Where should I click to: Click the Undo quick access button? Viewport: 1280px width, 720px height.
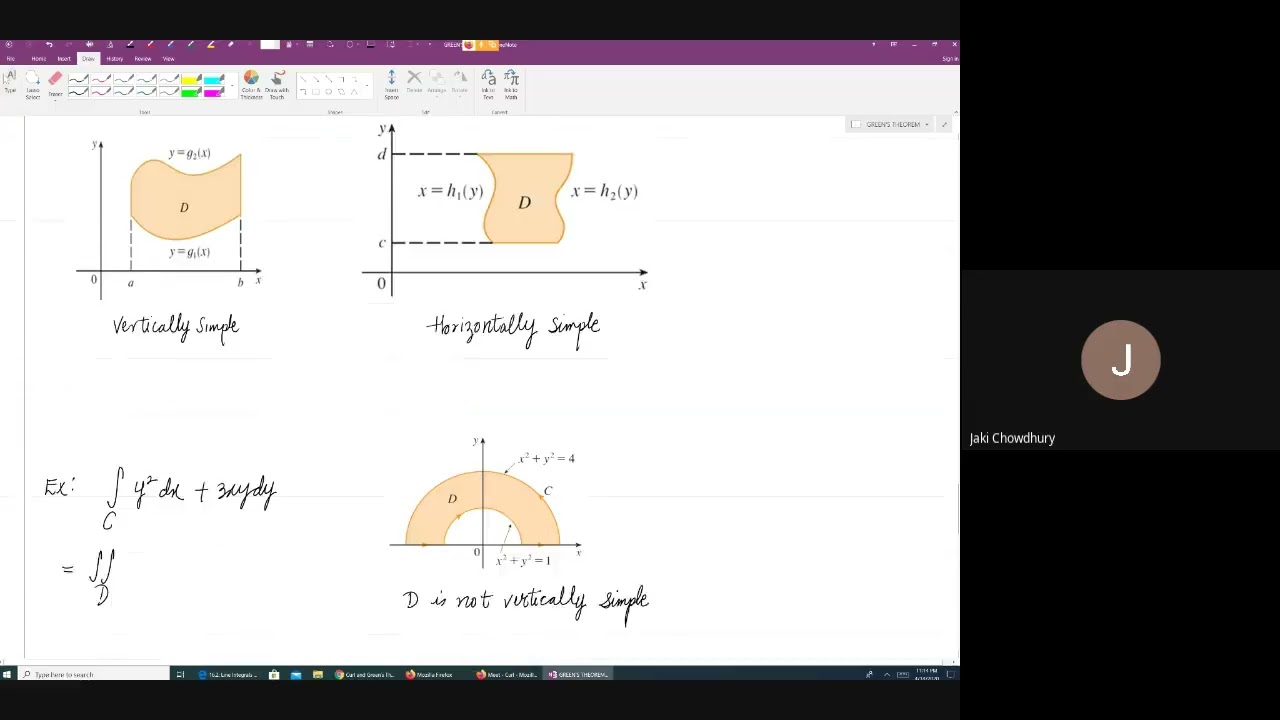click(x=48, y=45)
